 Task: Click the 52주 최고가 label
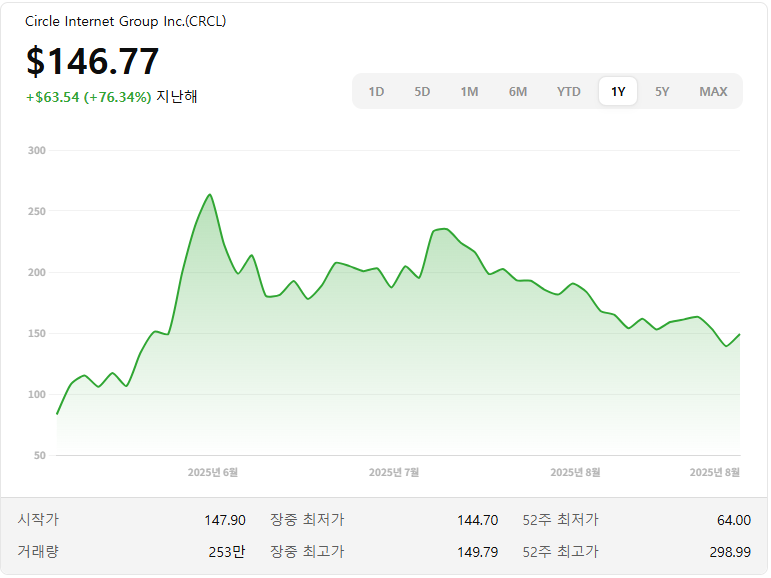click(x=560, y=551)
